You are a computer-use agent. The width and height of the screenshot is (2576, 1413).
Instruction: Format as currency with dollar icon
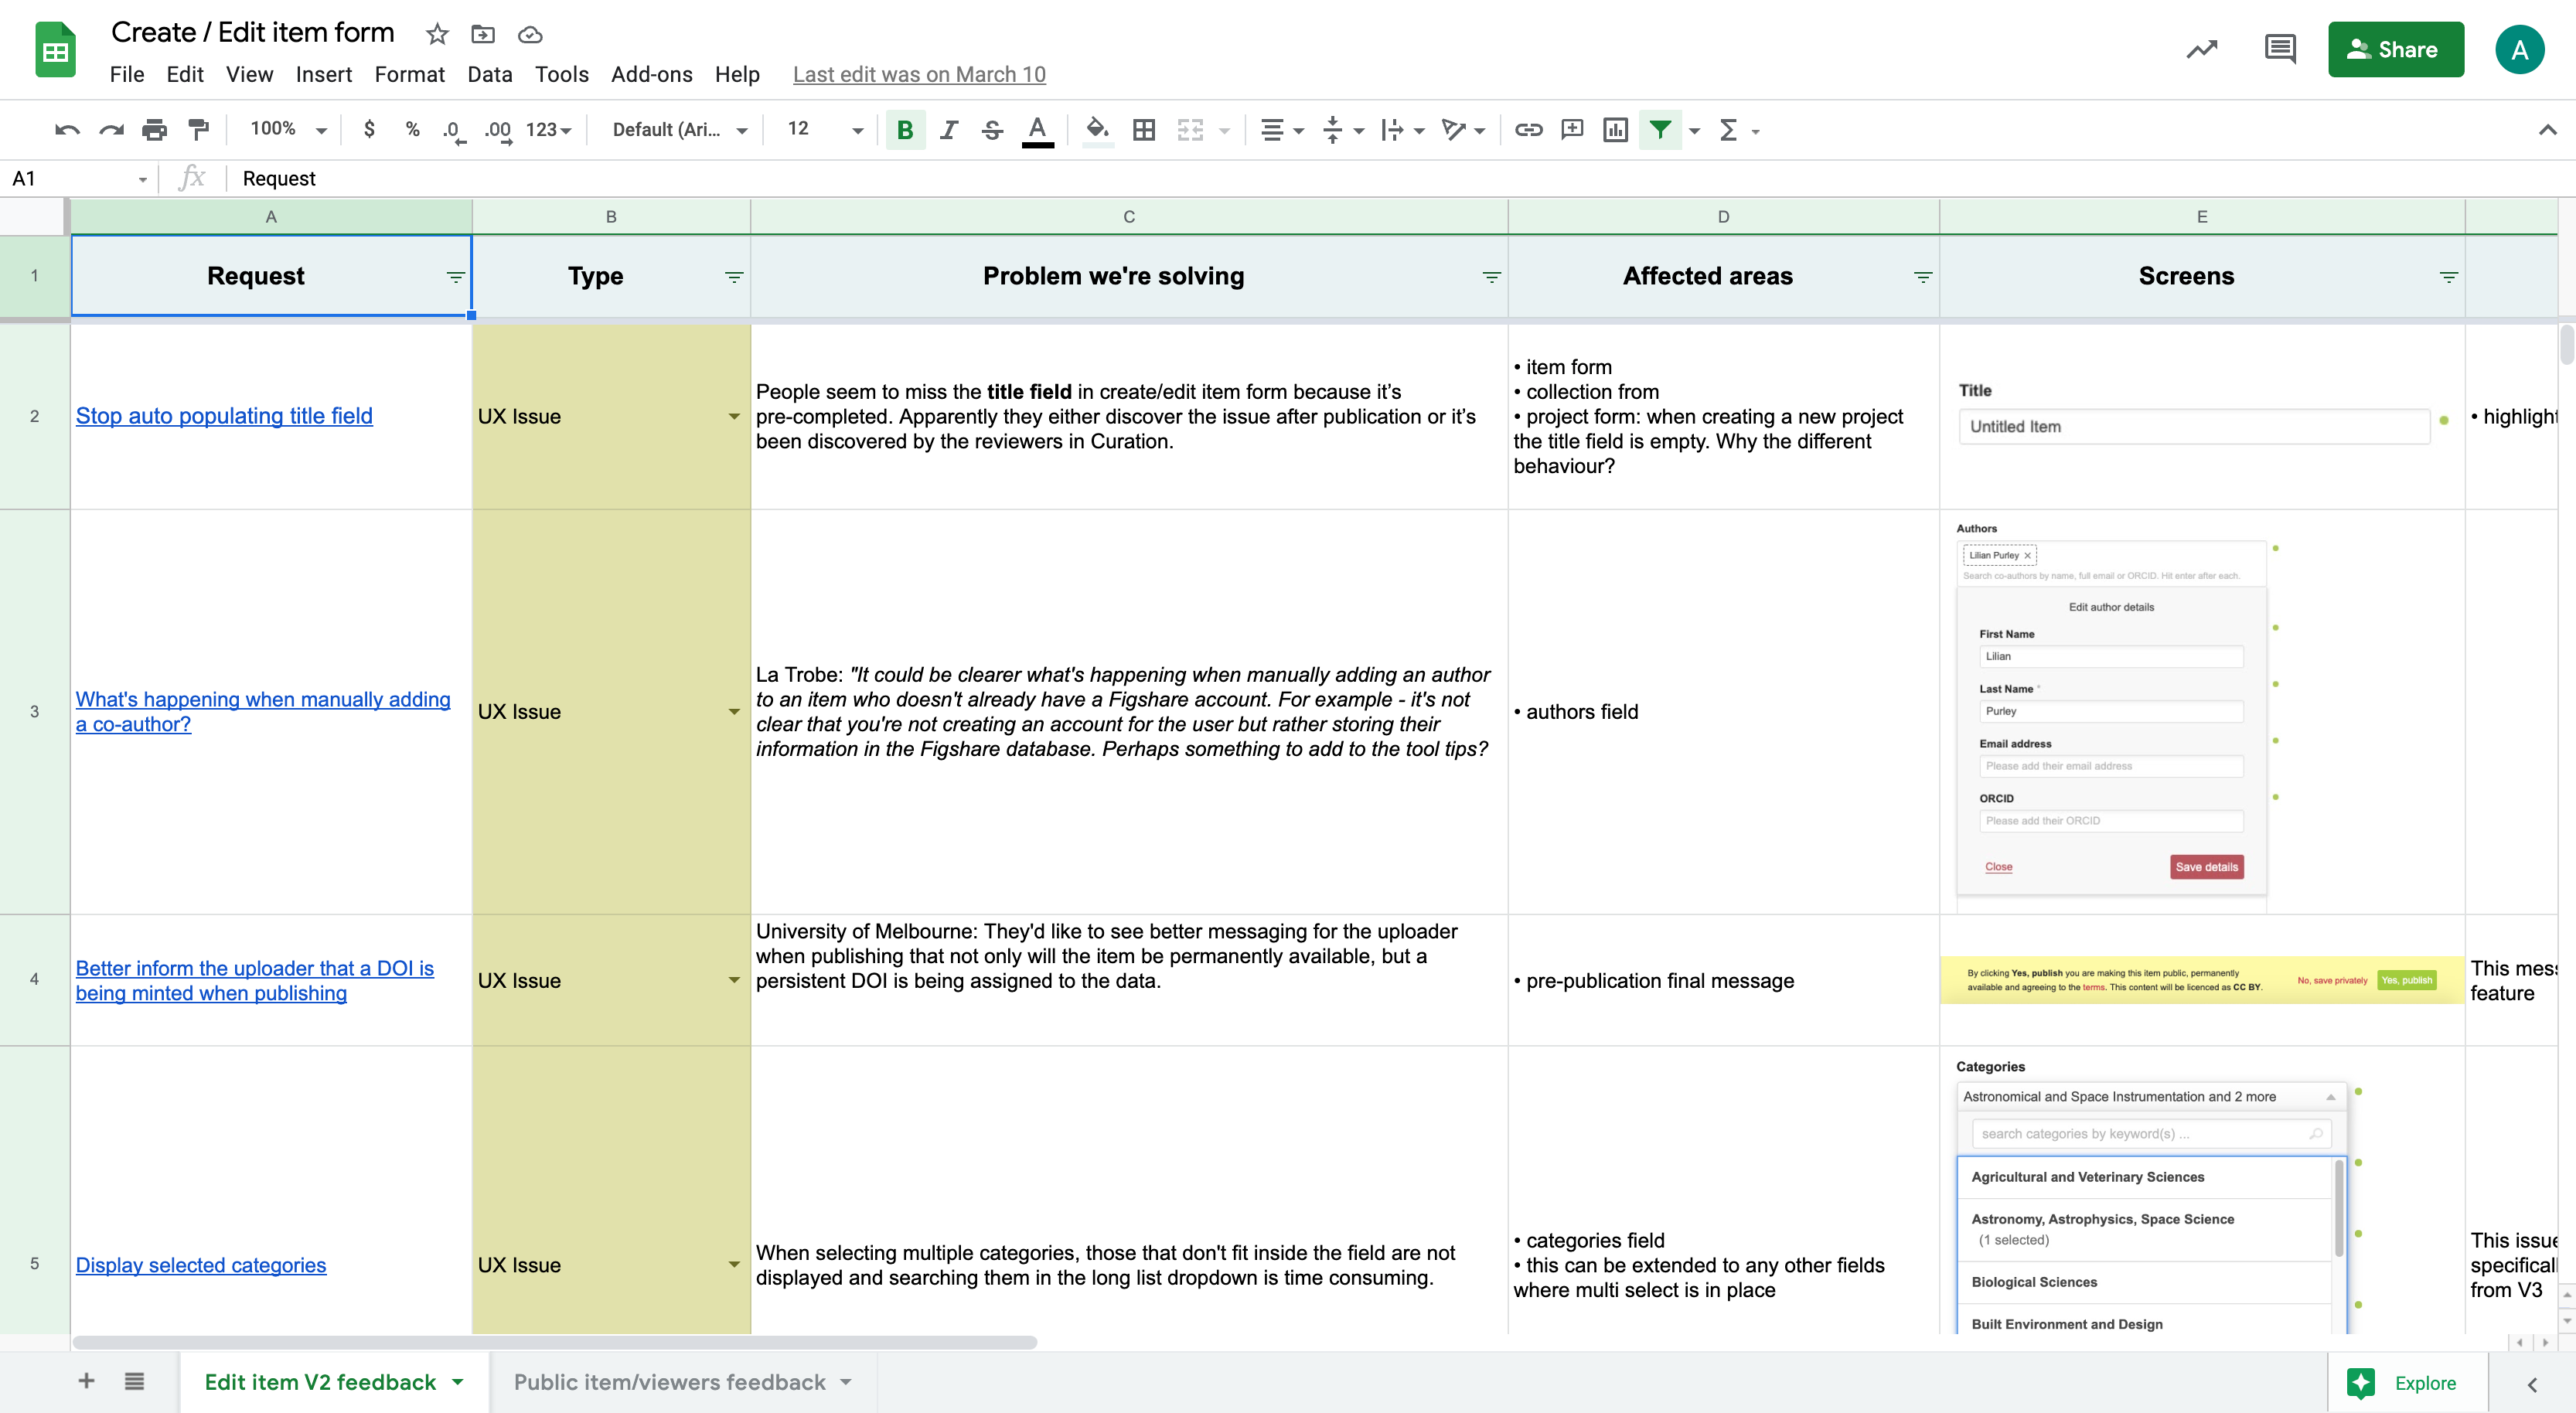click(369, 130)
